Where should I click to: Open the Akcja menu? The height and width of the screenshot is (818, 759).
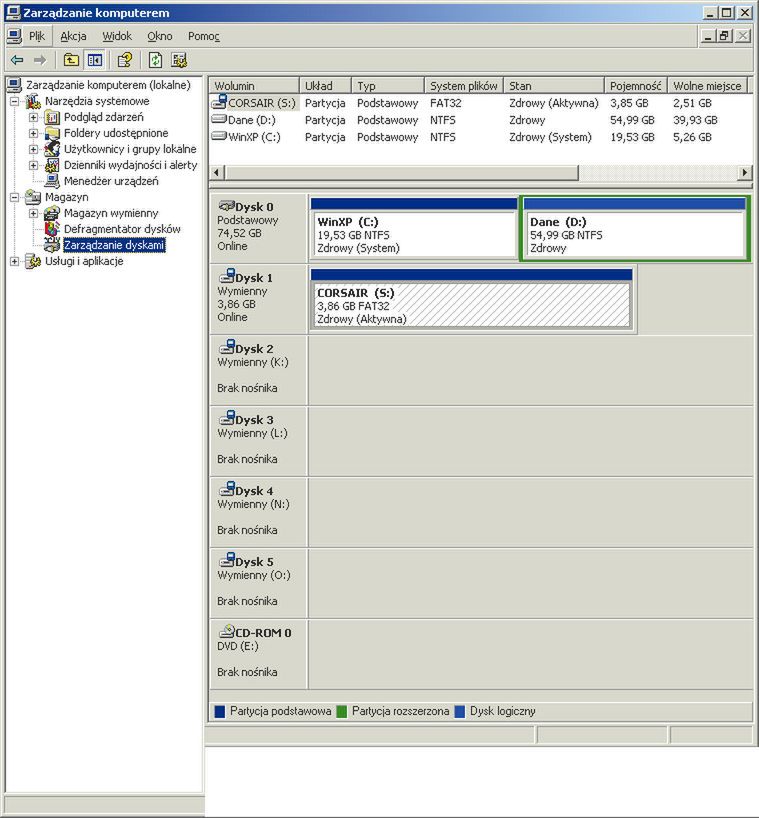[x=73, y=36]
